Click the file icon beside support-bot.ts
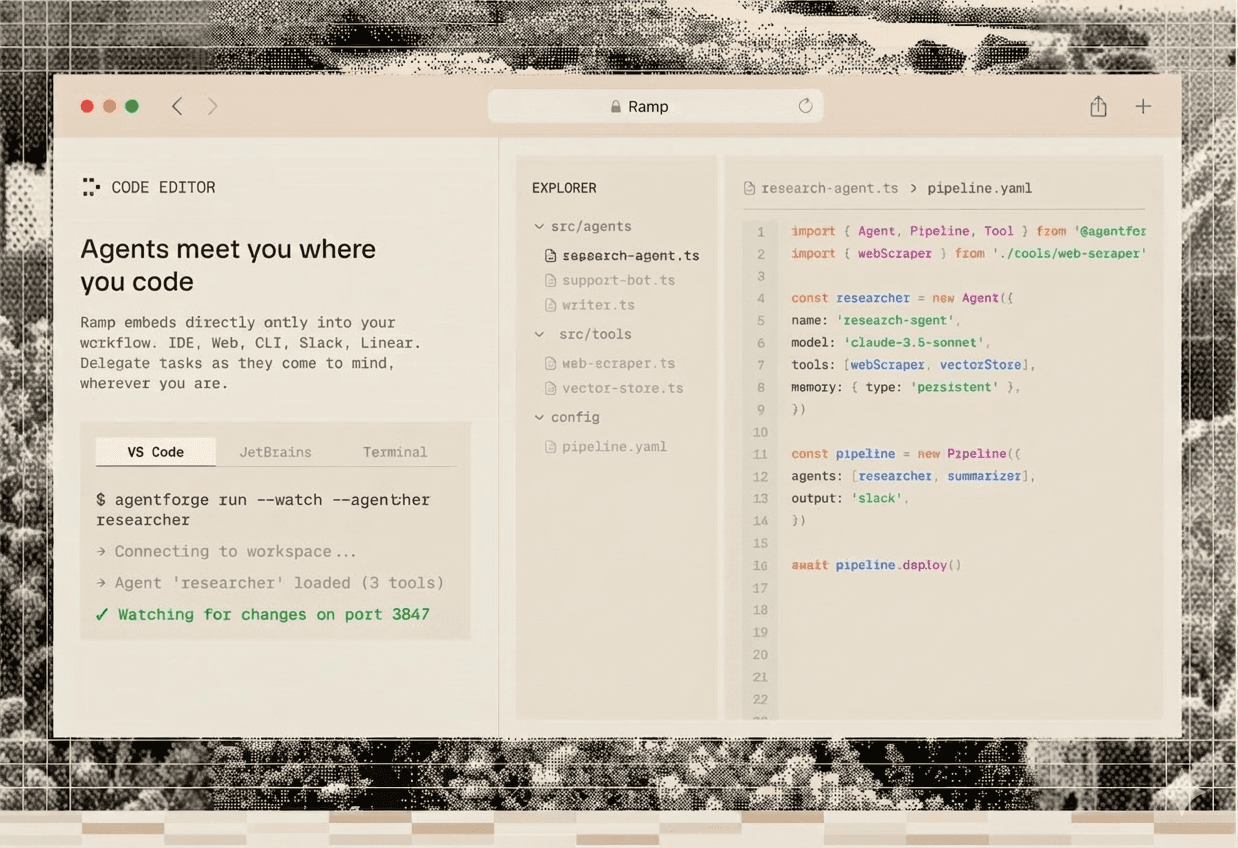 point(550,280)
